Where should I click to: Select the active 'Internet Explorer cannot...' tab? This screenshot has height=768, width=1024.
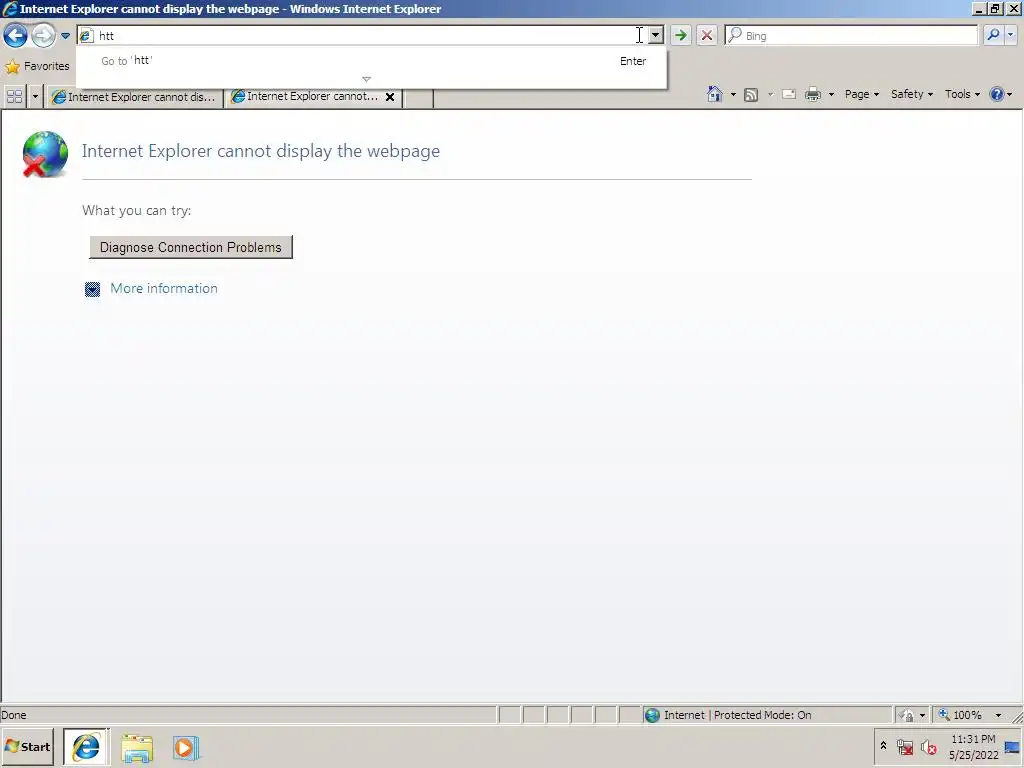[x=306, y=97]
